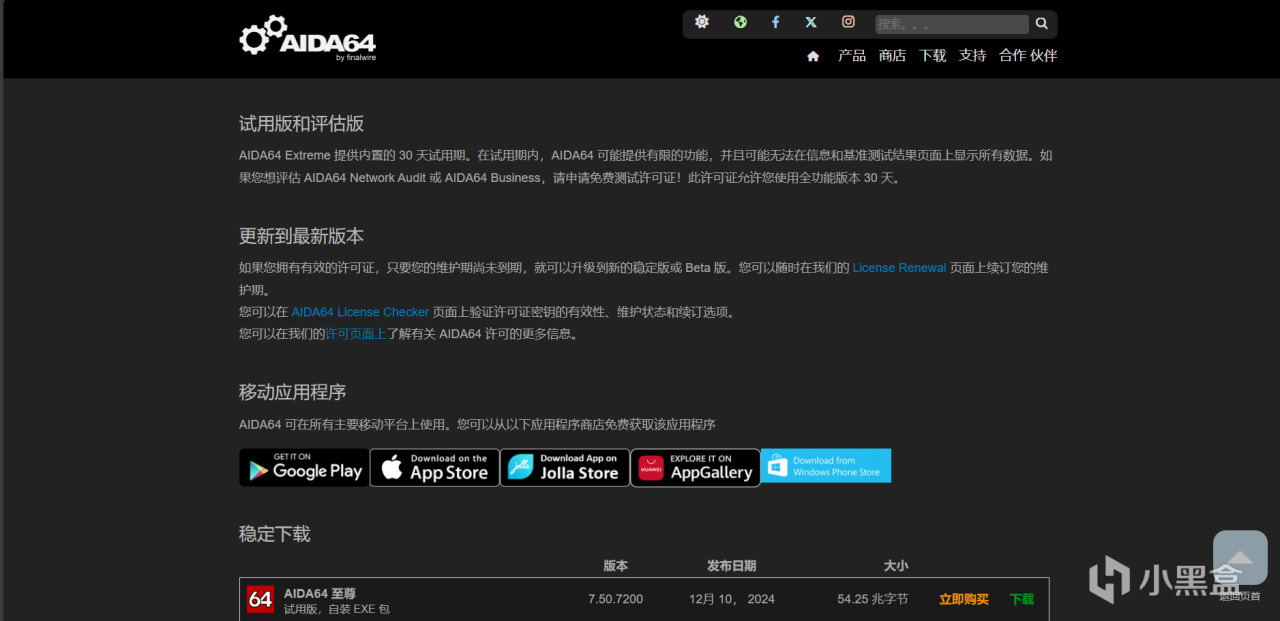The width and height of the screenshot is (1280, 621).
Task: Click the 12月 10, 2024 date
Action: (x=732, y=599)
